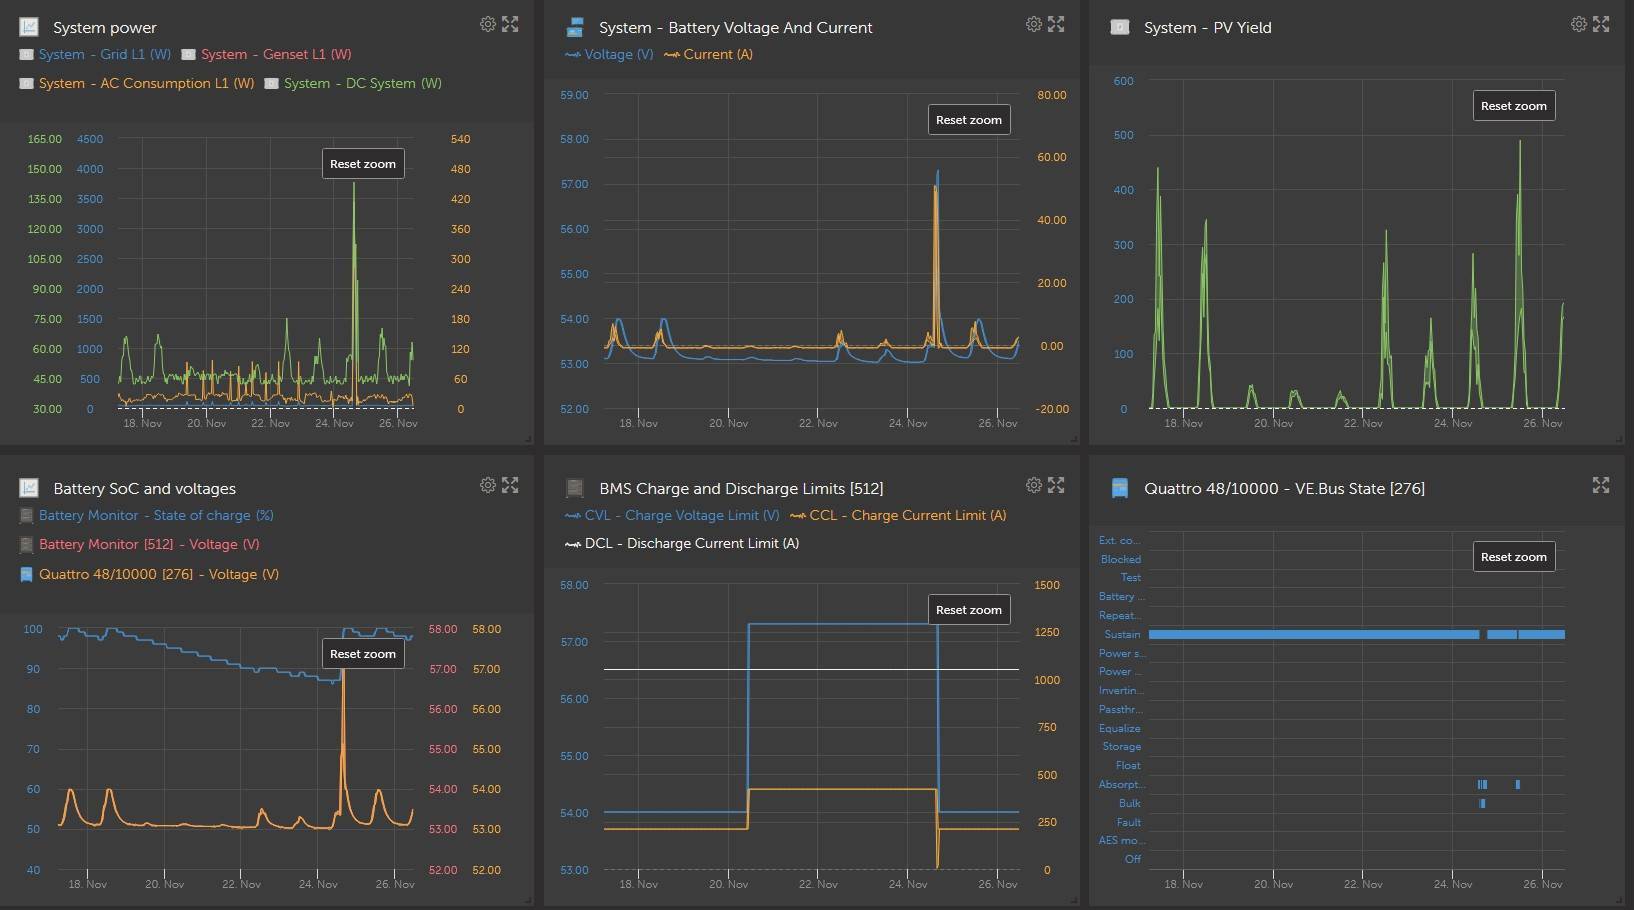Open settings gear for Battery SoC and voltages

(x=487, y=485)
